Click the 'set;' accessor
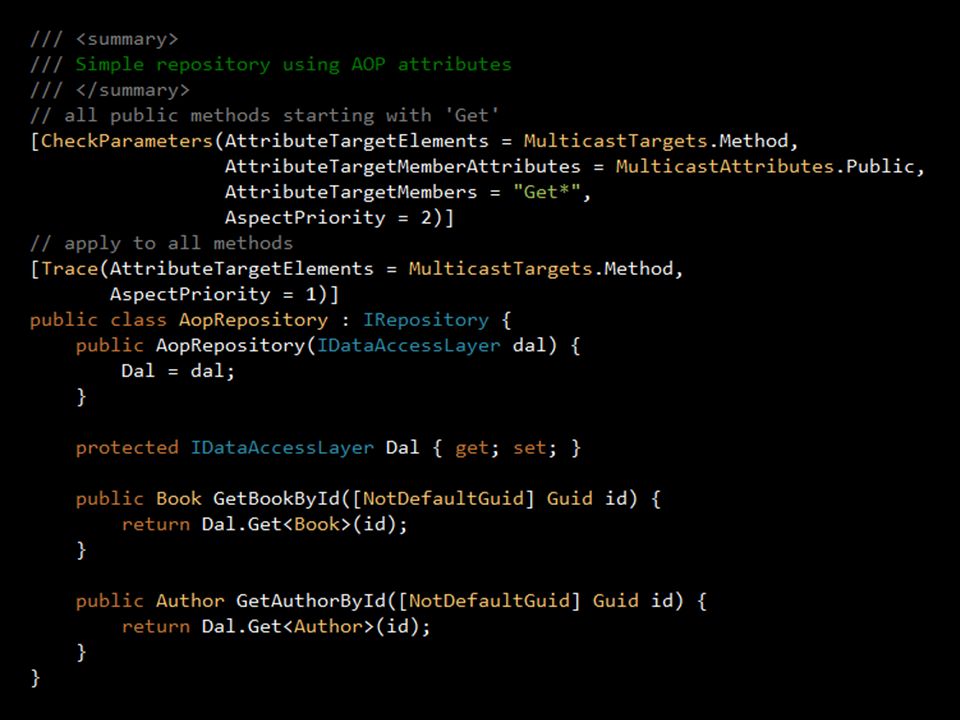 pos(535,448)
